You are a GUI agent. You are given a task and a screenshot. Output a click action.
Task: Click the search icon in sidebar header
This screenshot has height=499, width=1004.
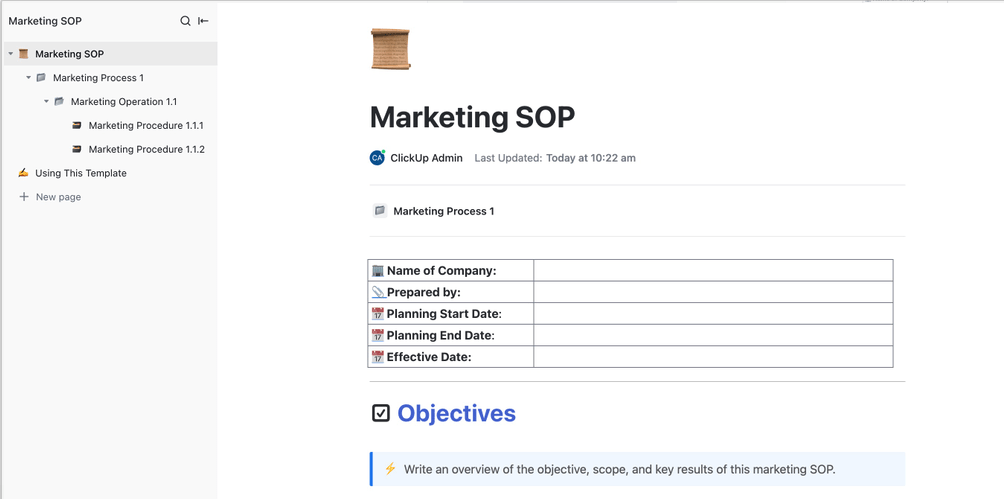[x=185, y=21]
